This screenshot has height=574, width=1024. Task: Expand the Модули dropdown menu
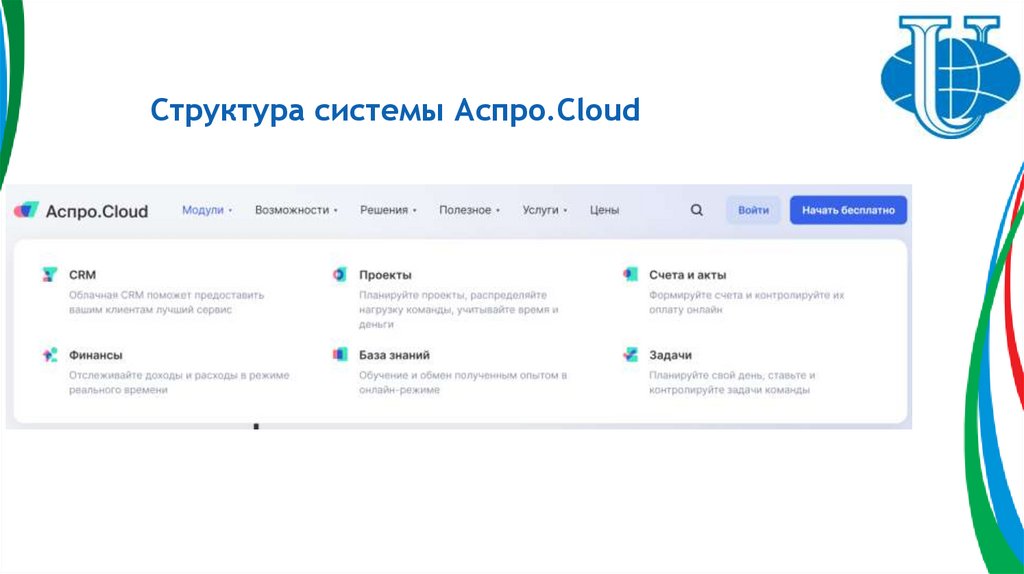pos(206,210)
